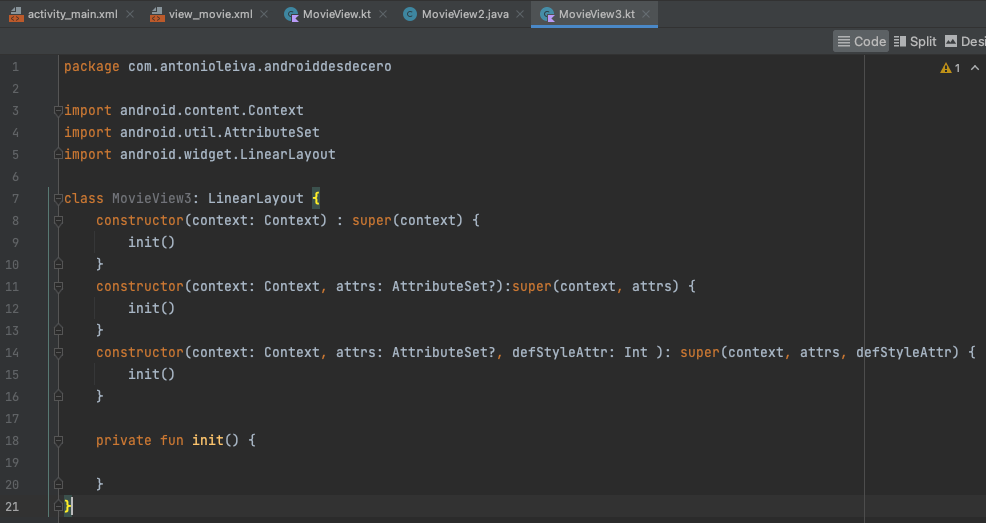Click LinearLayout in the class declaration

pos(256,199)
